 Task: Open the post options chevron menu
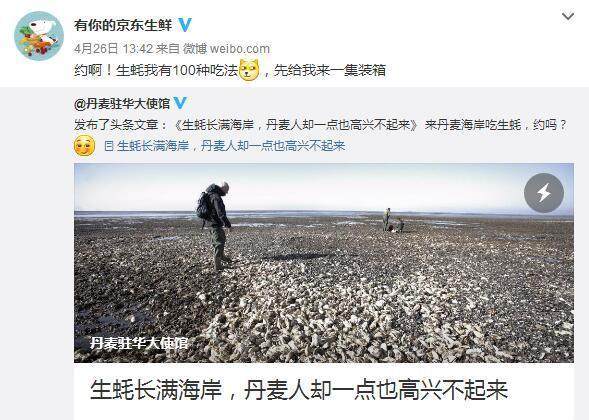click(568, 17)
